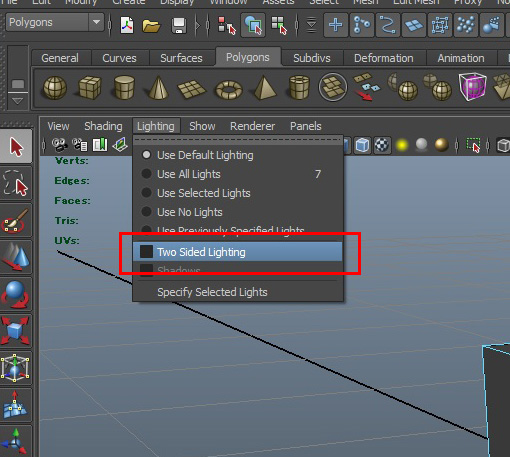
Task: Select by component type icon
Action: (279, 25)
